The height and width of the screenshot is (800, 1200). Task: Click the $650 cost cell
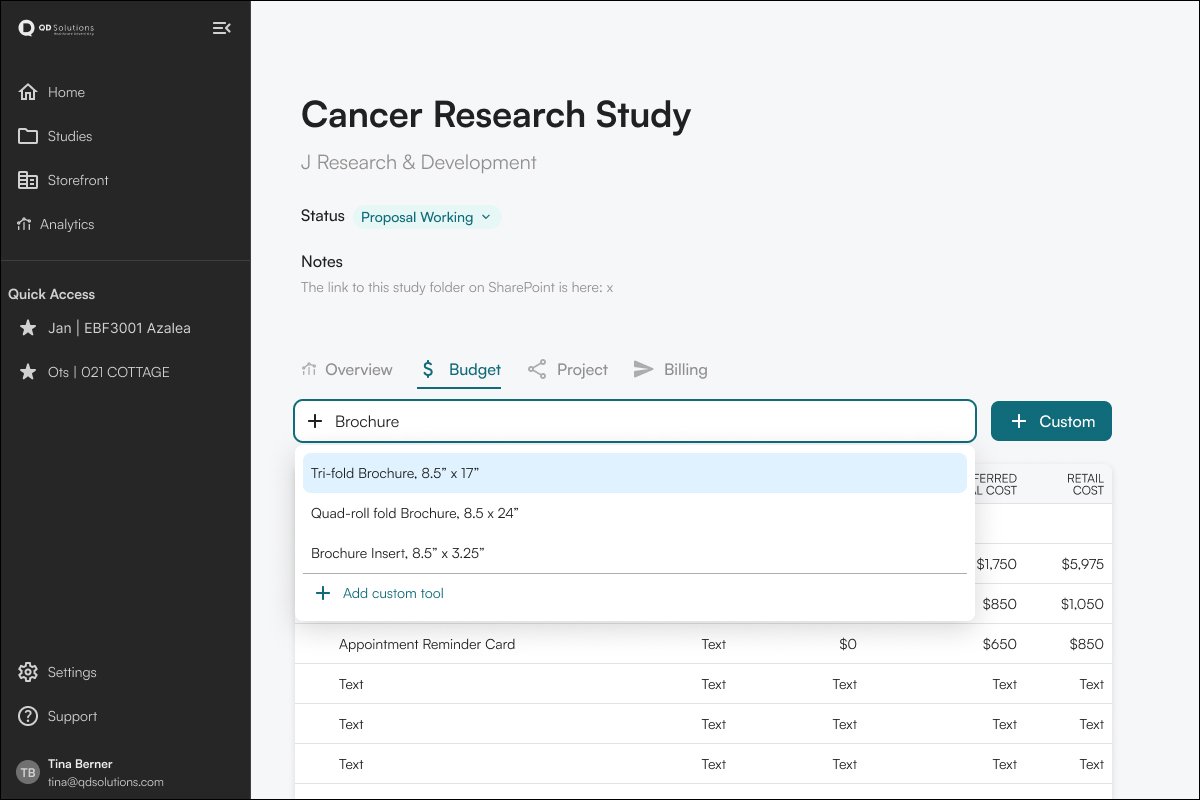point(1000,644)
